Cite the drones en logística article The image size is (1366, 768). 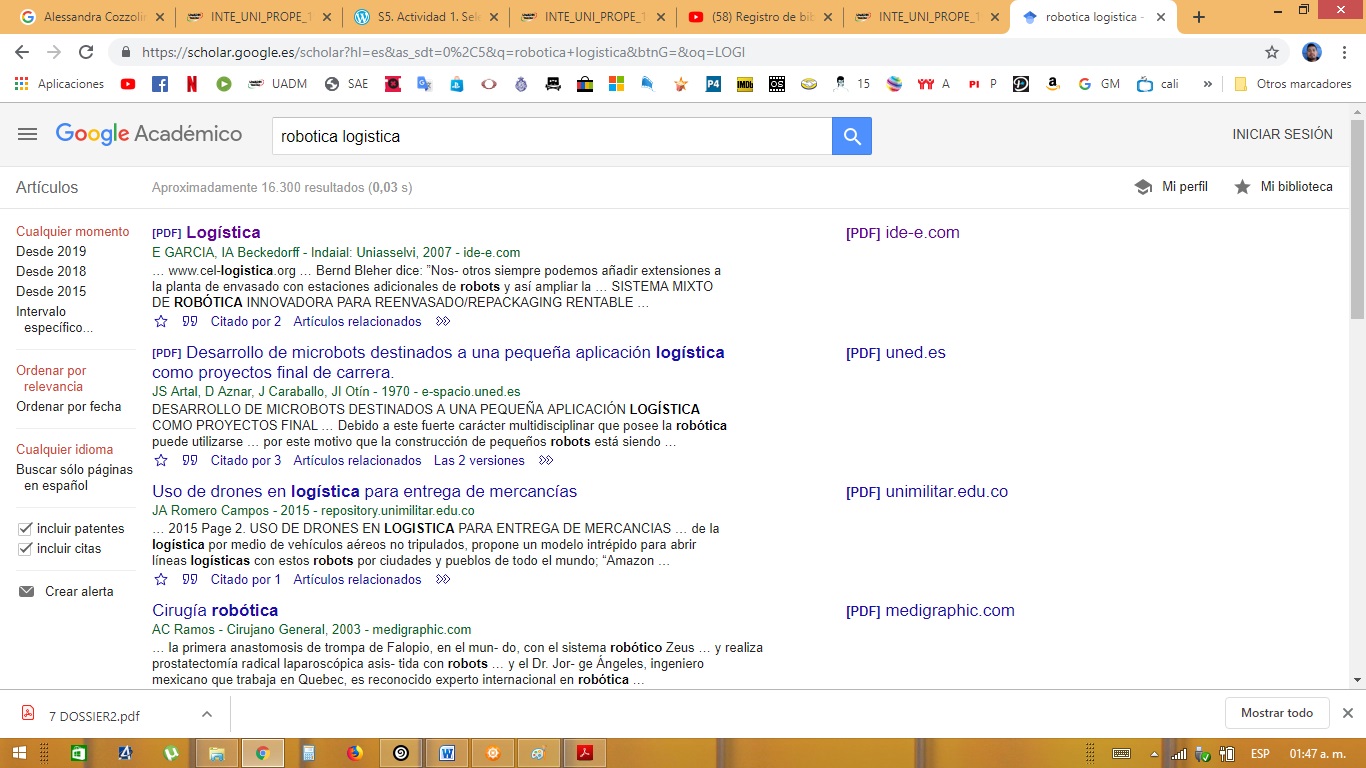190,580
